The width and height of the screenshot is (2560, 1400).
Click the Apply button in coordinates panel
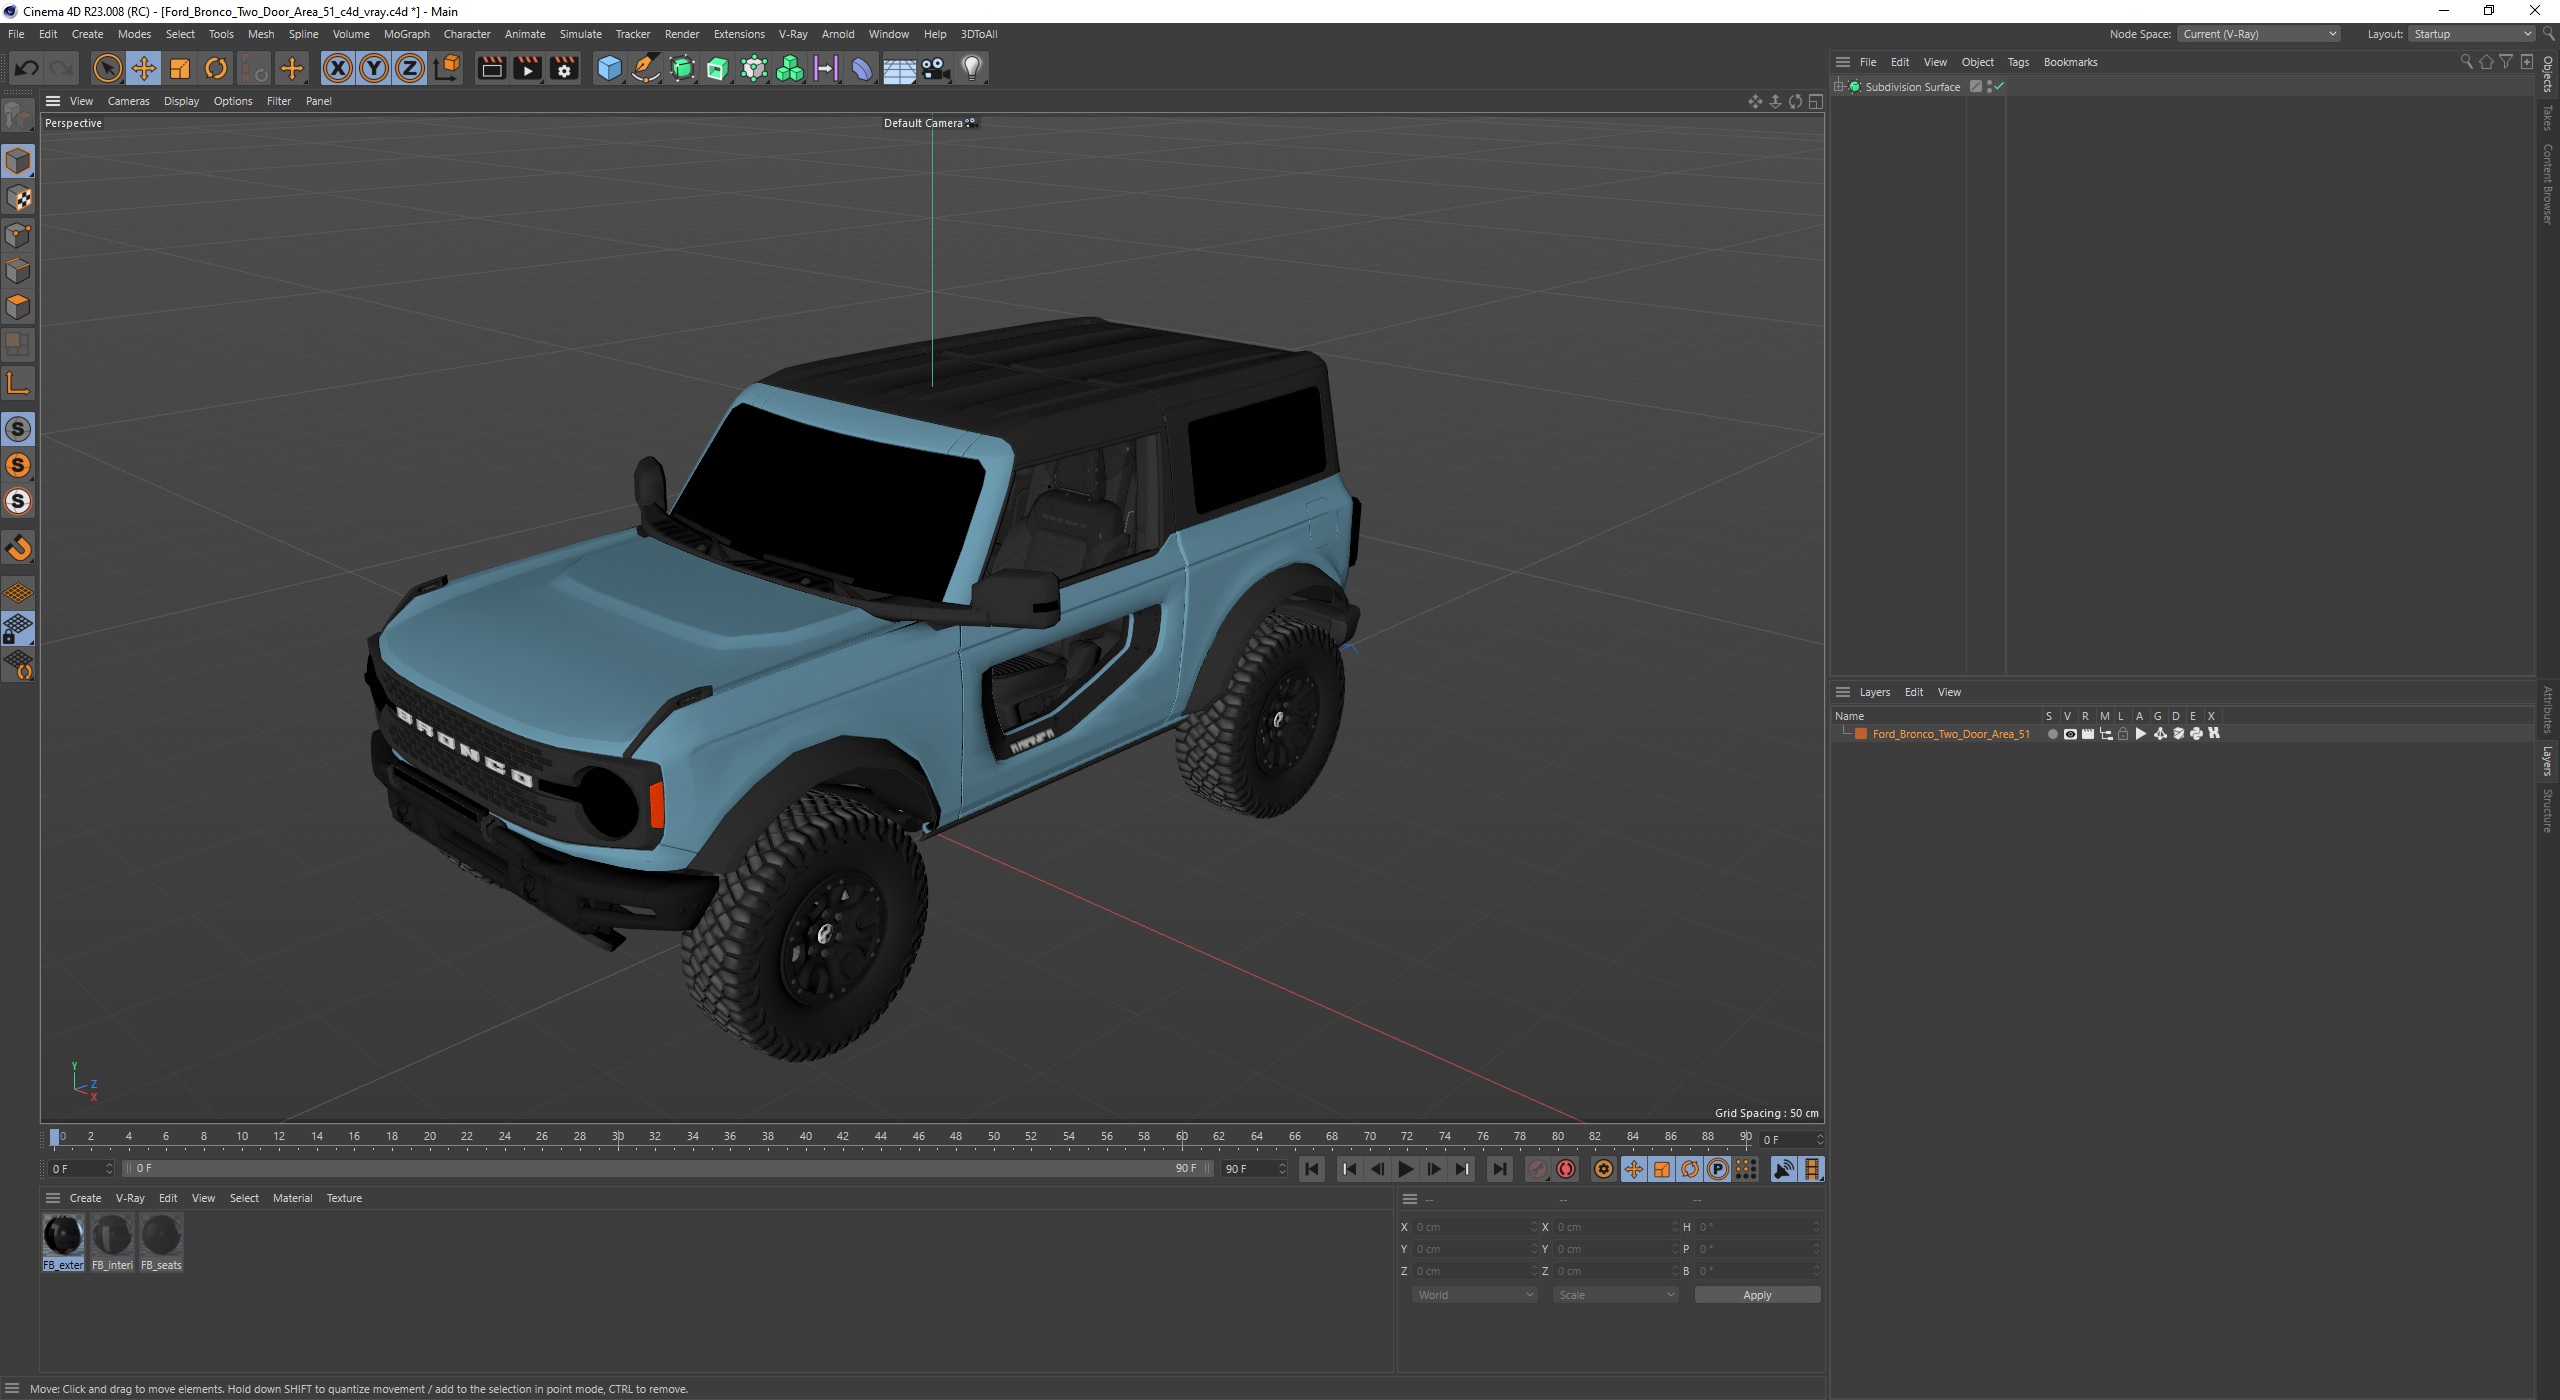(x=1757, y=1295)
